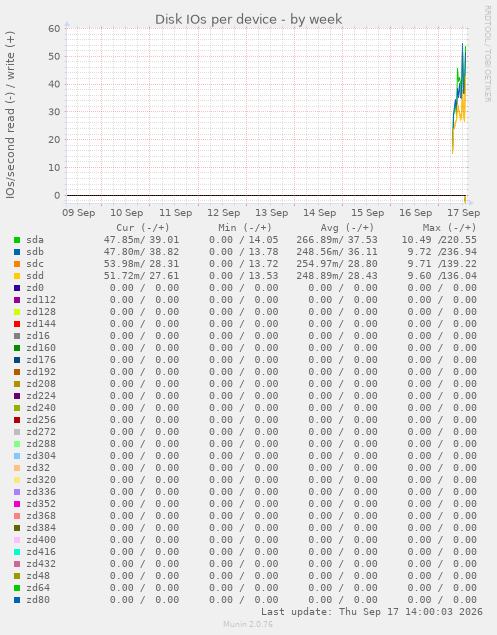Select the zd240 device label
Image resolution: width=497 pixels, height=635 pixels.
coord(41,408)
